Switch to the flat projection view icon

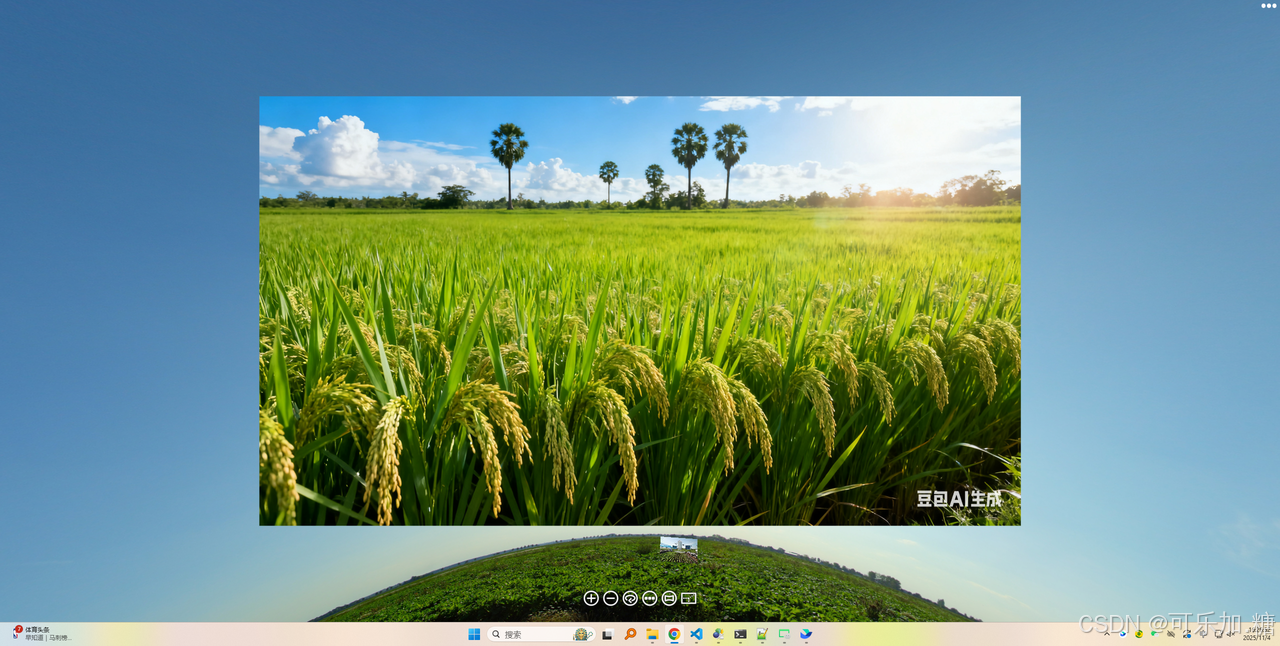pos(669,598)
